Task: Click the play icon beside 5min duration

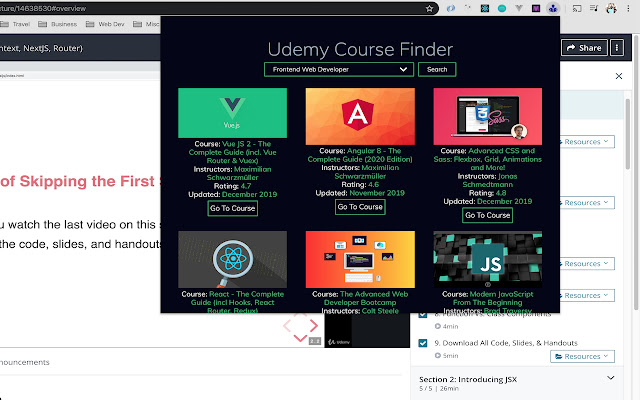Action: [x=438, y=356]
